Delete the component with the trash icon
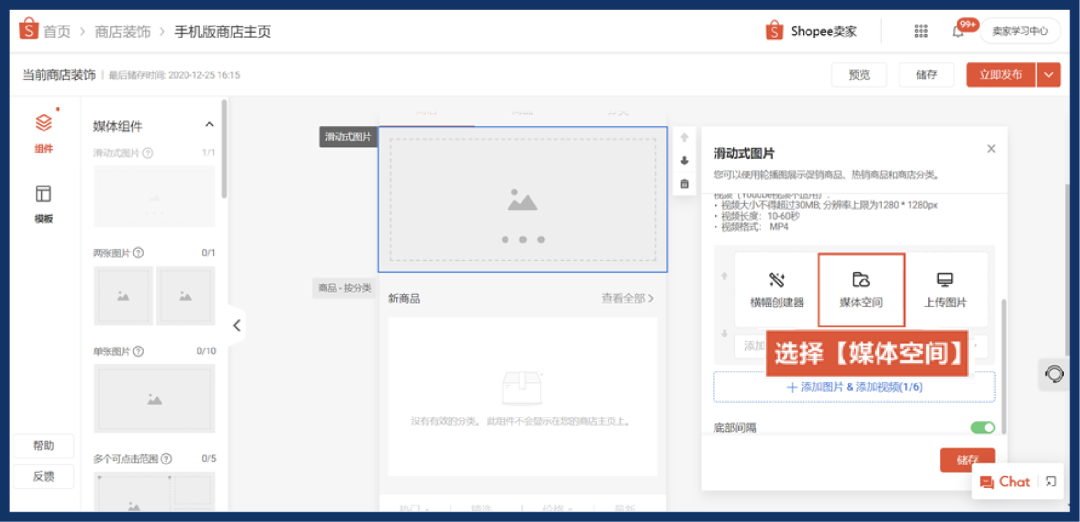Screen dimensions: 1080x522 coord(684,184)
